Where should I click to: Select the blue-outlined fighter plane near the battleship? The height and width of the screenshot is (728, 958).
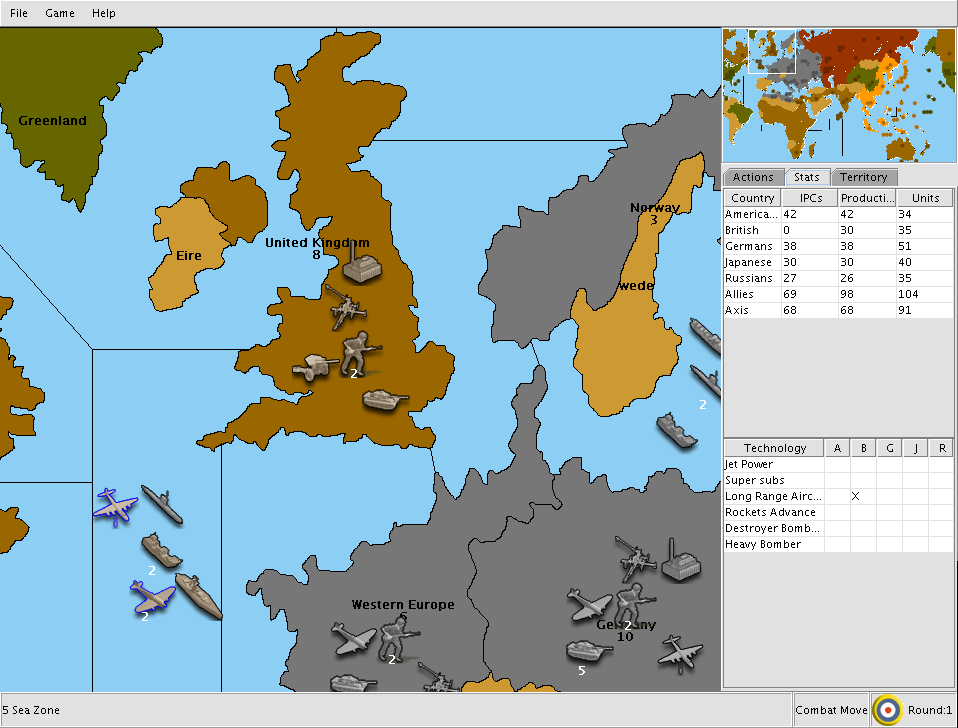(x=152, y=596)
